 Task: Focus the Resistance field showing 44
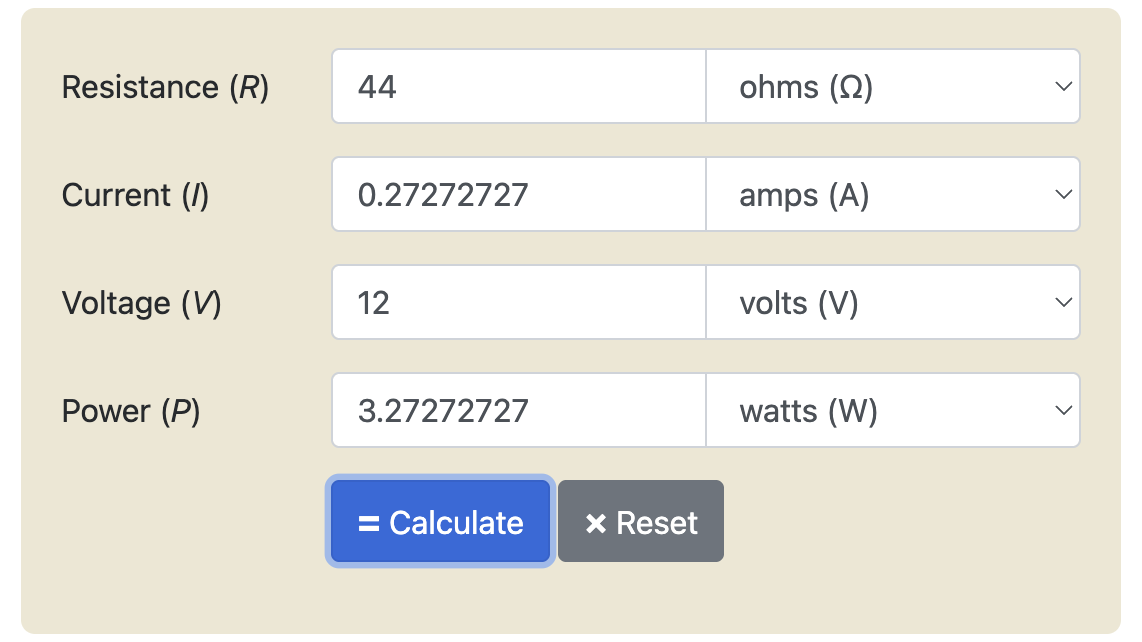[519, 87]
